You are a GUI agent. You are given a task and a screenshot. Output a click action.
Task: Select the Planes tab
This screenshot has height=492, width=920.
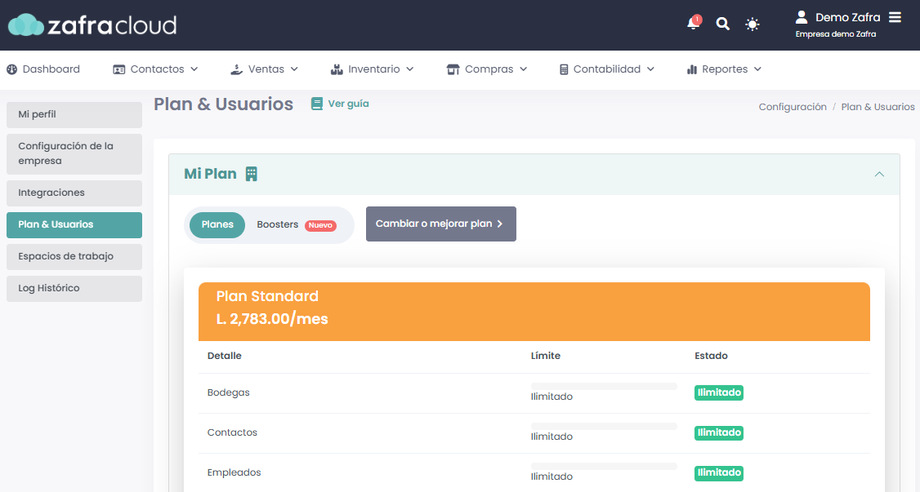pos(217,225)
